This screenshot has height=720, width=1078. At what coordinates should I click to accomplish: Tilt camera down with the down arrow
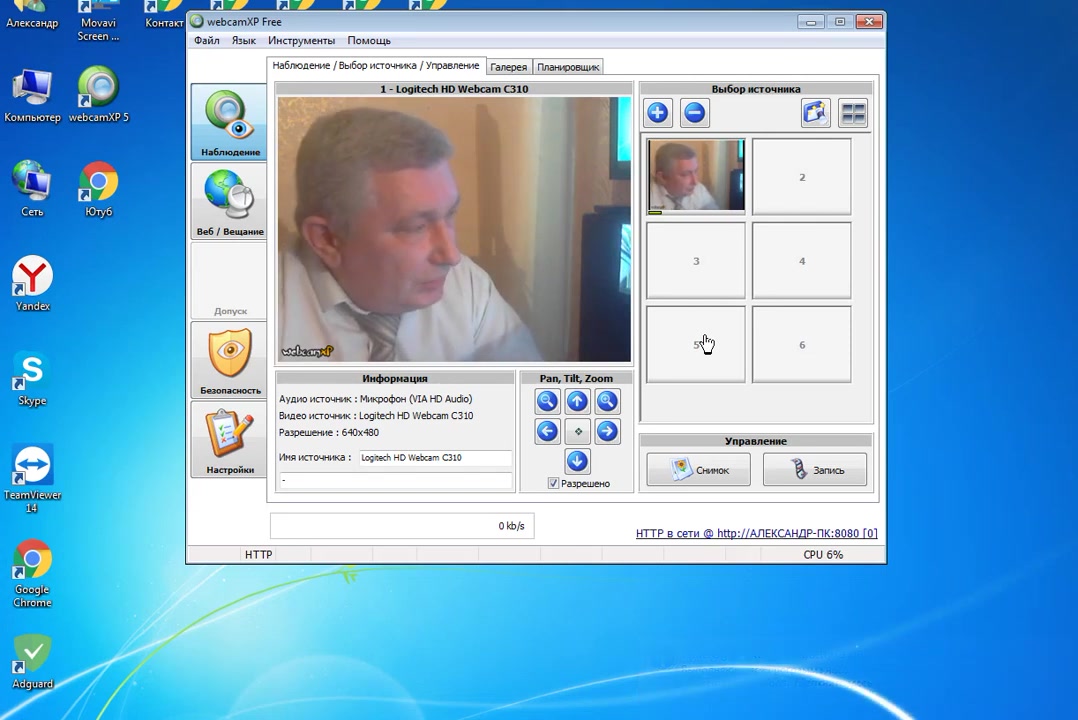click(577, 461)
